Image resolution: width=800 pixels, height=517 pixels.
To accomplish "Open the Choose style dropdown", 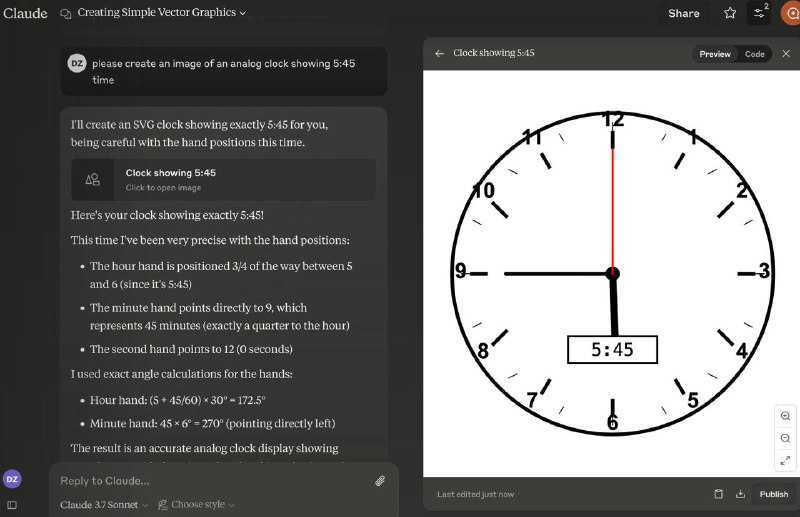I will (196, 505).
